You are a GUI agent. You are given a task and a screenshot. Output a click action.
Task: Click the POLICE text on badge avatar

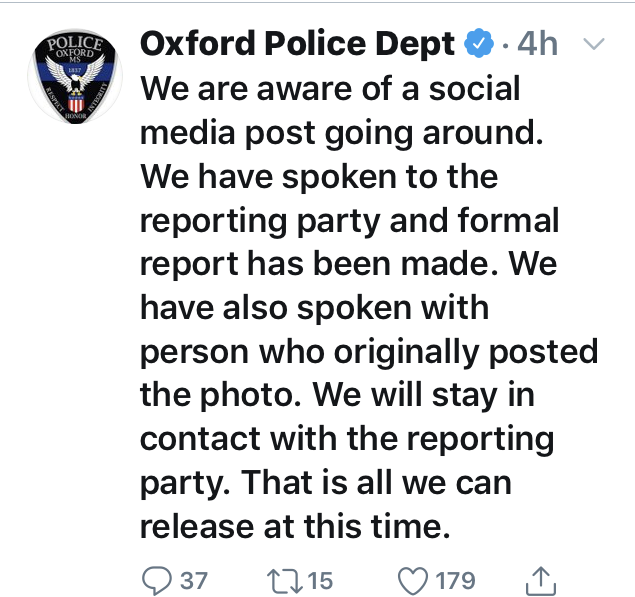click(68, 44)
